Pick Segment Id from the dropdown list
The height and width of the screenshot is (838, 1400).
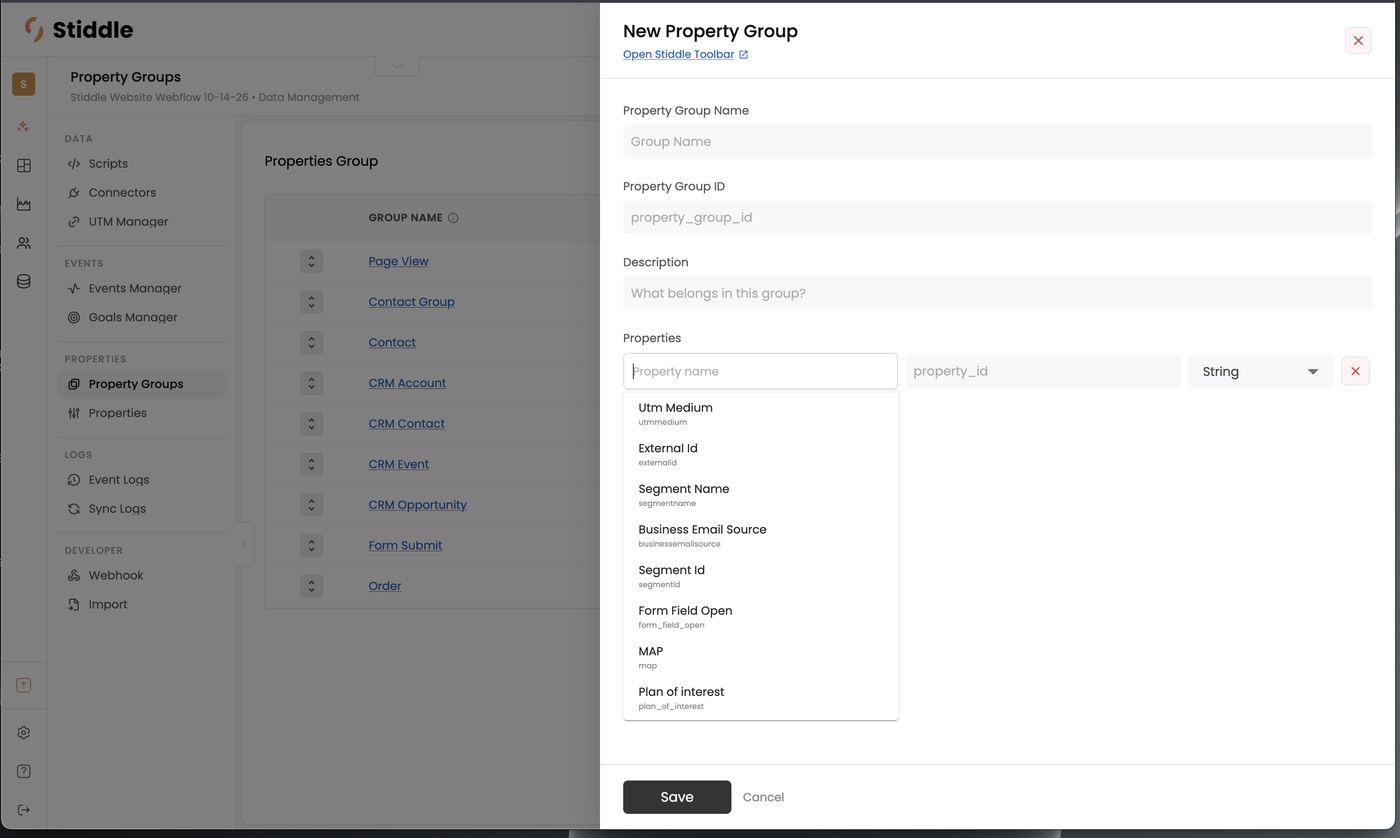point(760,576)
